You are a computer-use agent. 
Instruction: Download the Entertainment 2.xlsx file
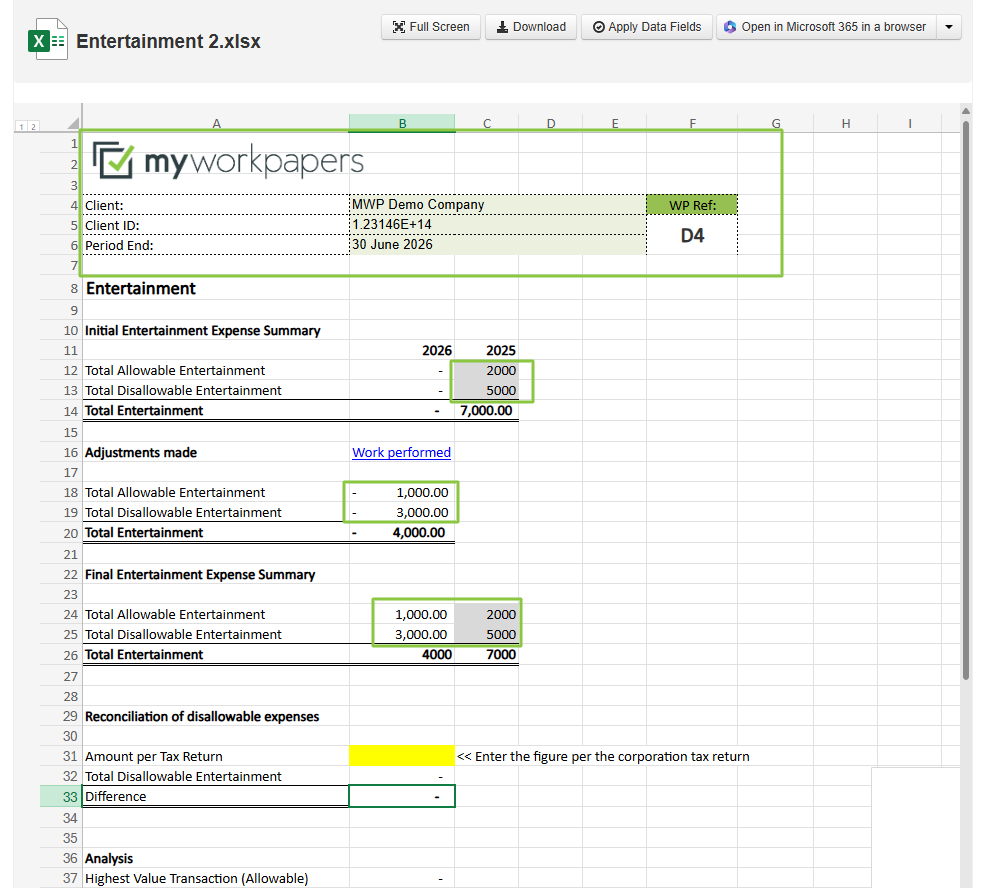point(531,27)
